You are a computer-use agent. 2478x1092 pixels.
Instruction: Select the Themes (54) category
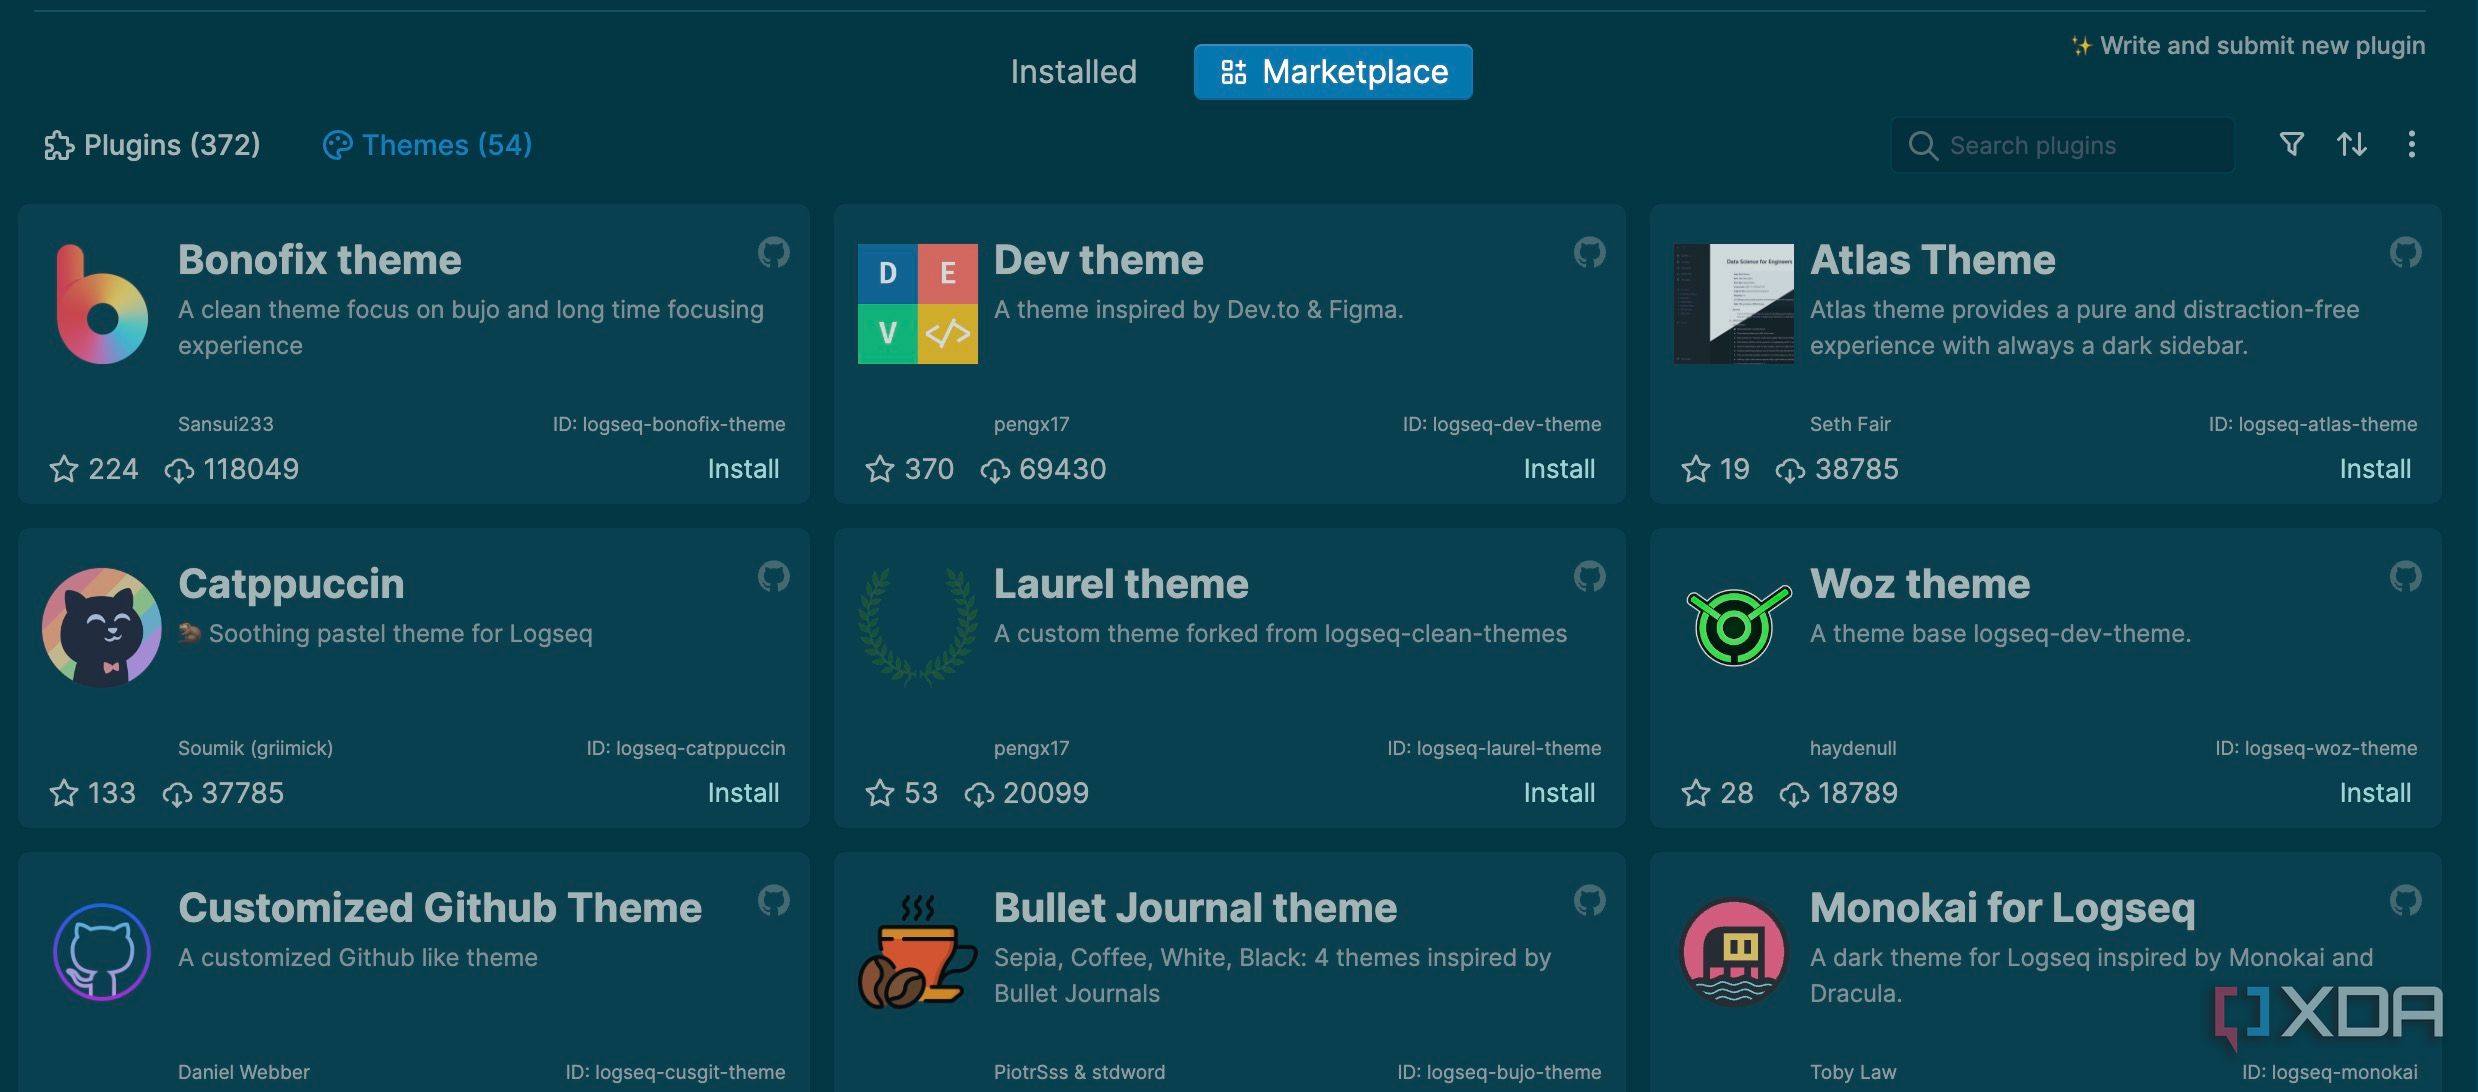(x=427, y=145)
